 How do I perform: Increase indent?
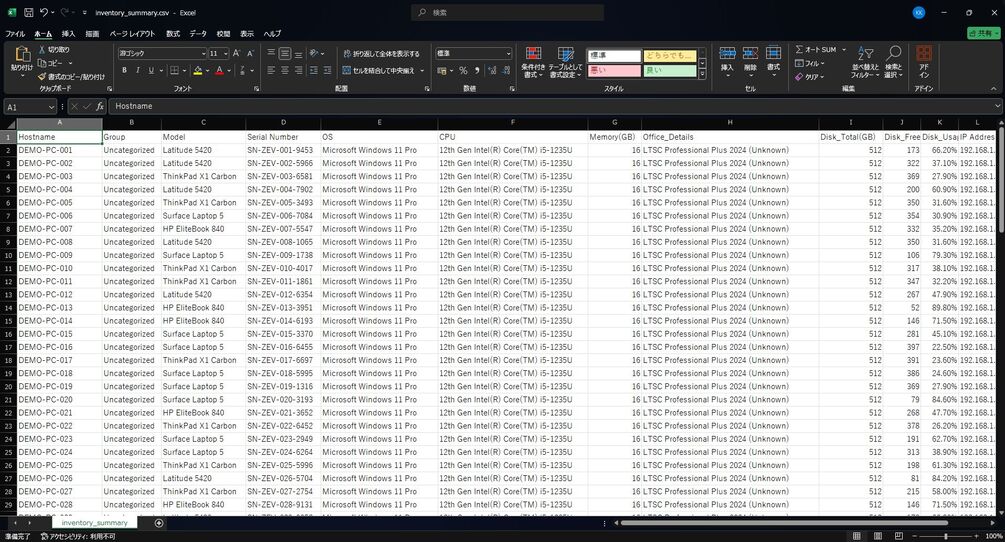coord(328,70)
